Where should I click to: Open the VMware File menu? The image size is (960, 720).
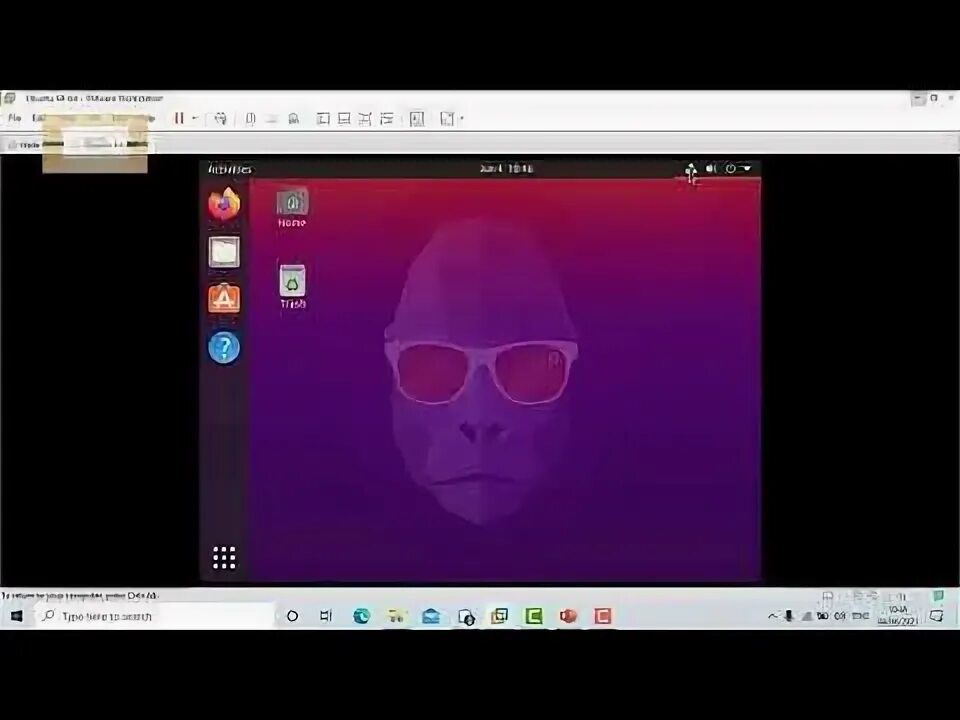point(15,118)
